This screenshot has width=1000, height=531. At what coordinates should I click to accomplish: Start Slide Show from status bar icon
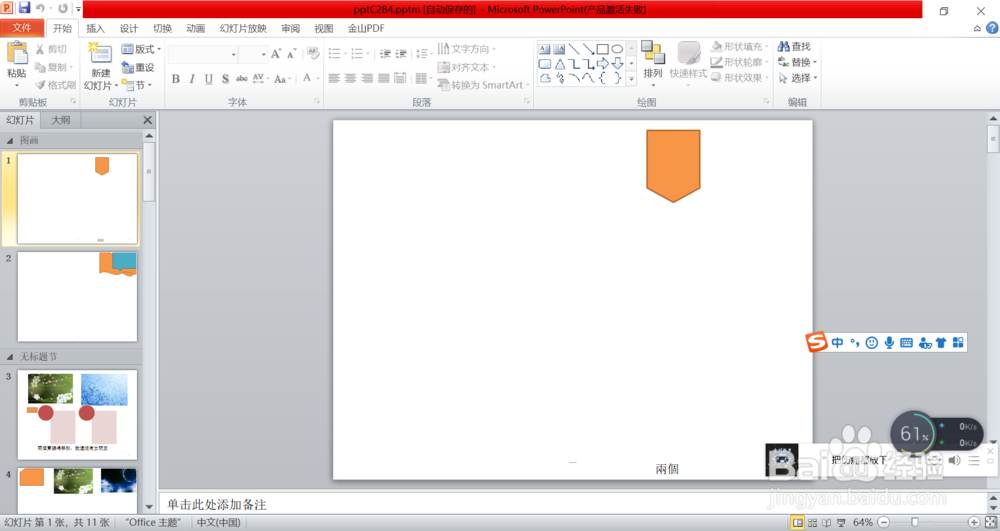tap(841, 523)
